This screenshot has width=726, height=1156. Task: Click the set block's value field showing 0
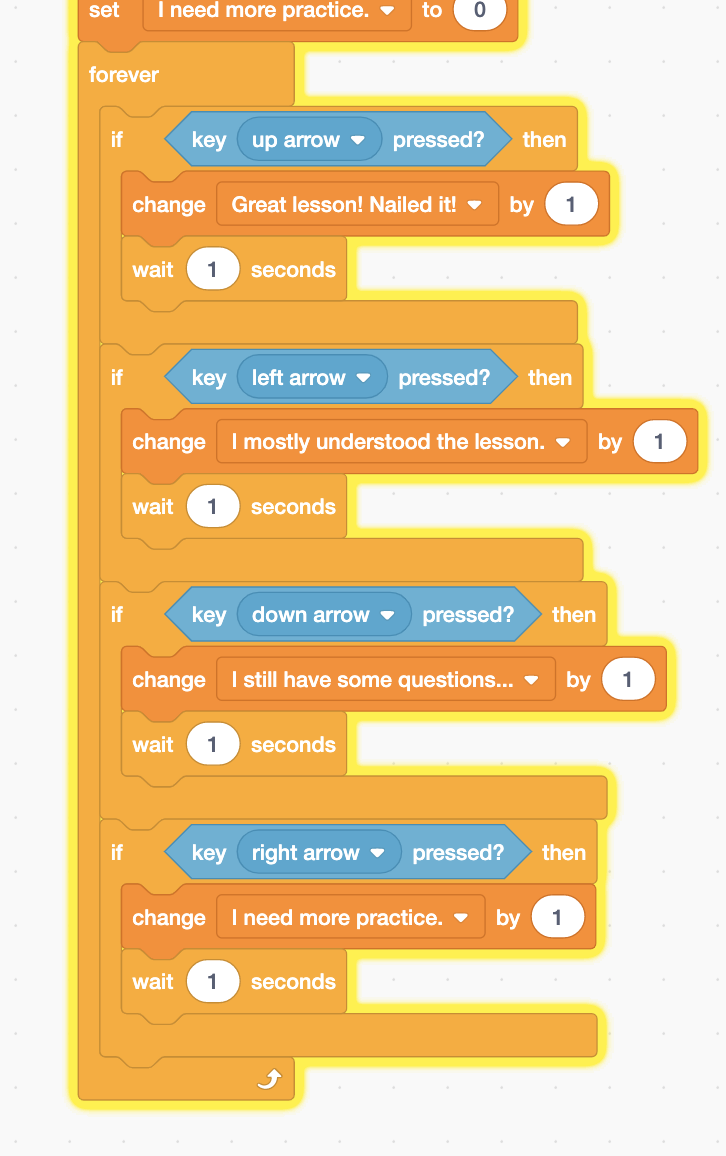point(480,12)
